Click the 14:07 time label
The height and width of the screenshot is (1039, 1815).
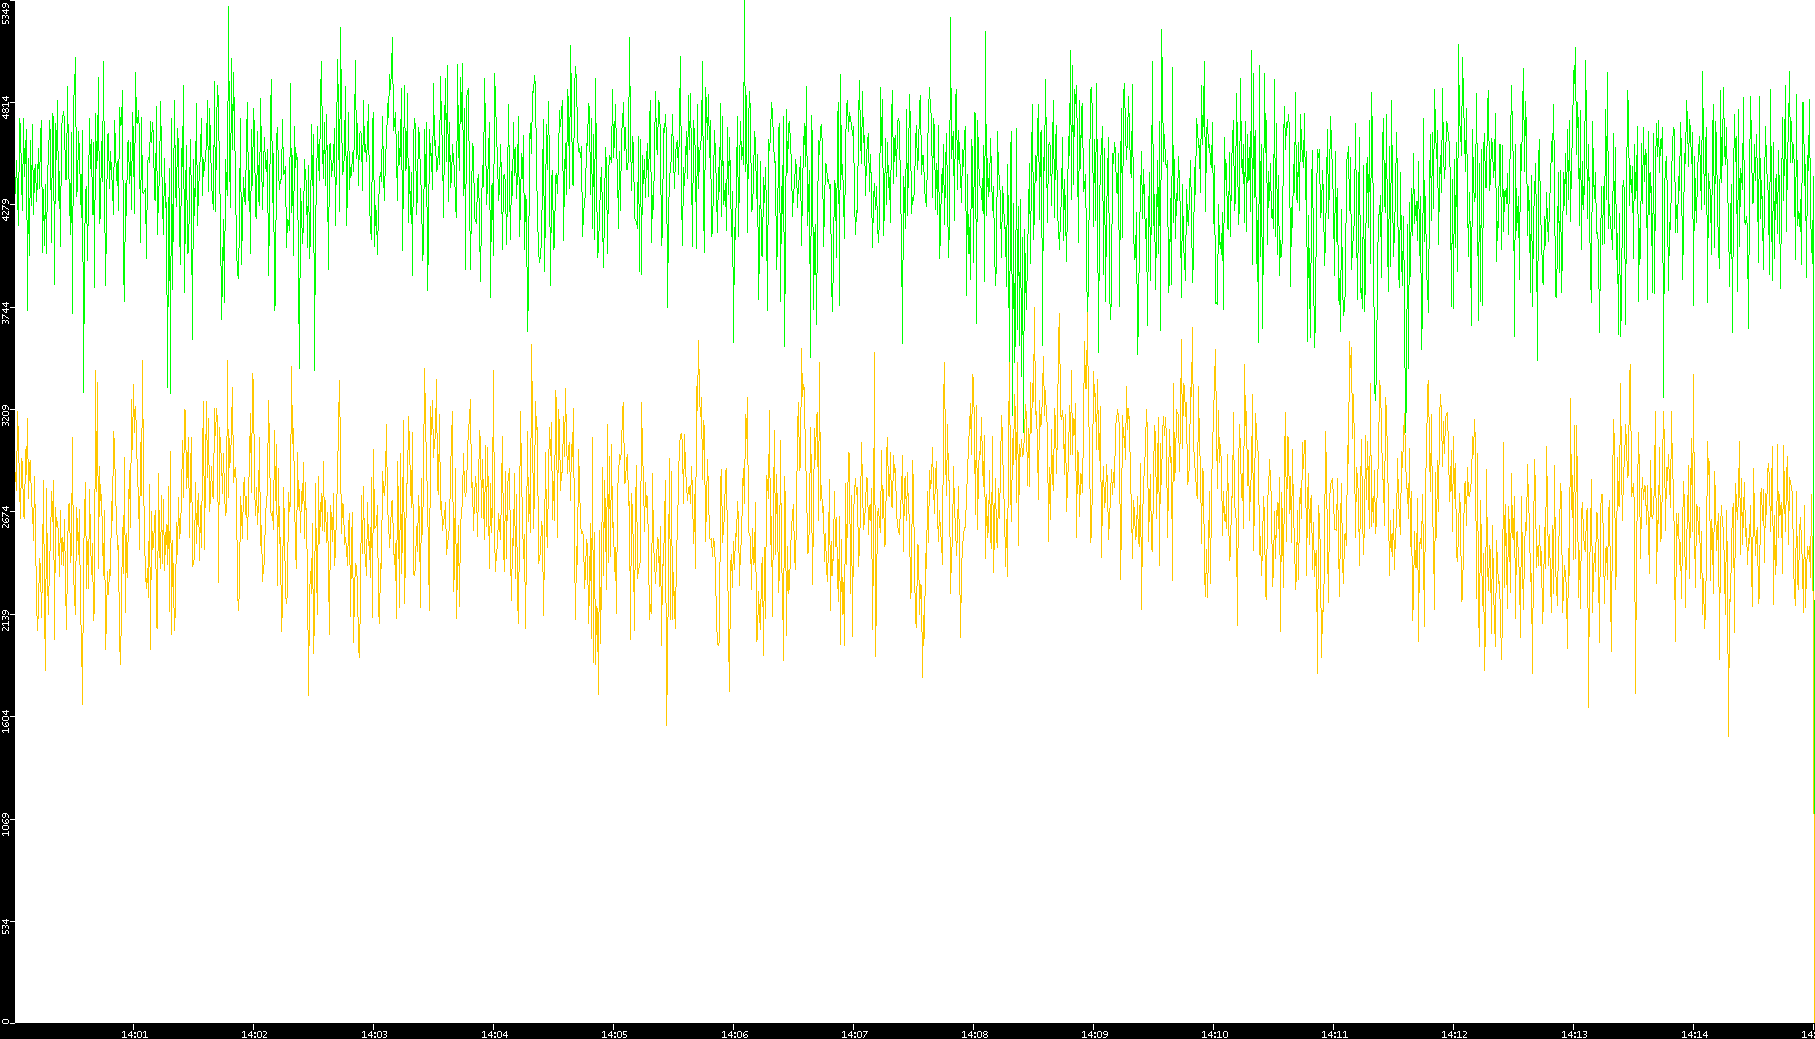point(854,1034)
